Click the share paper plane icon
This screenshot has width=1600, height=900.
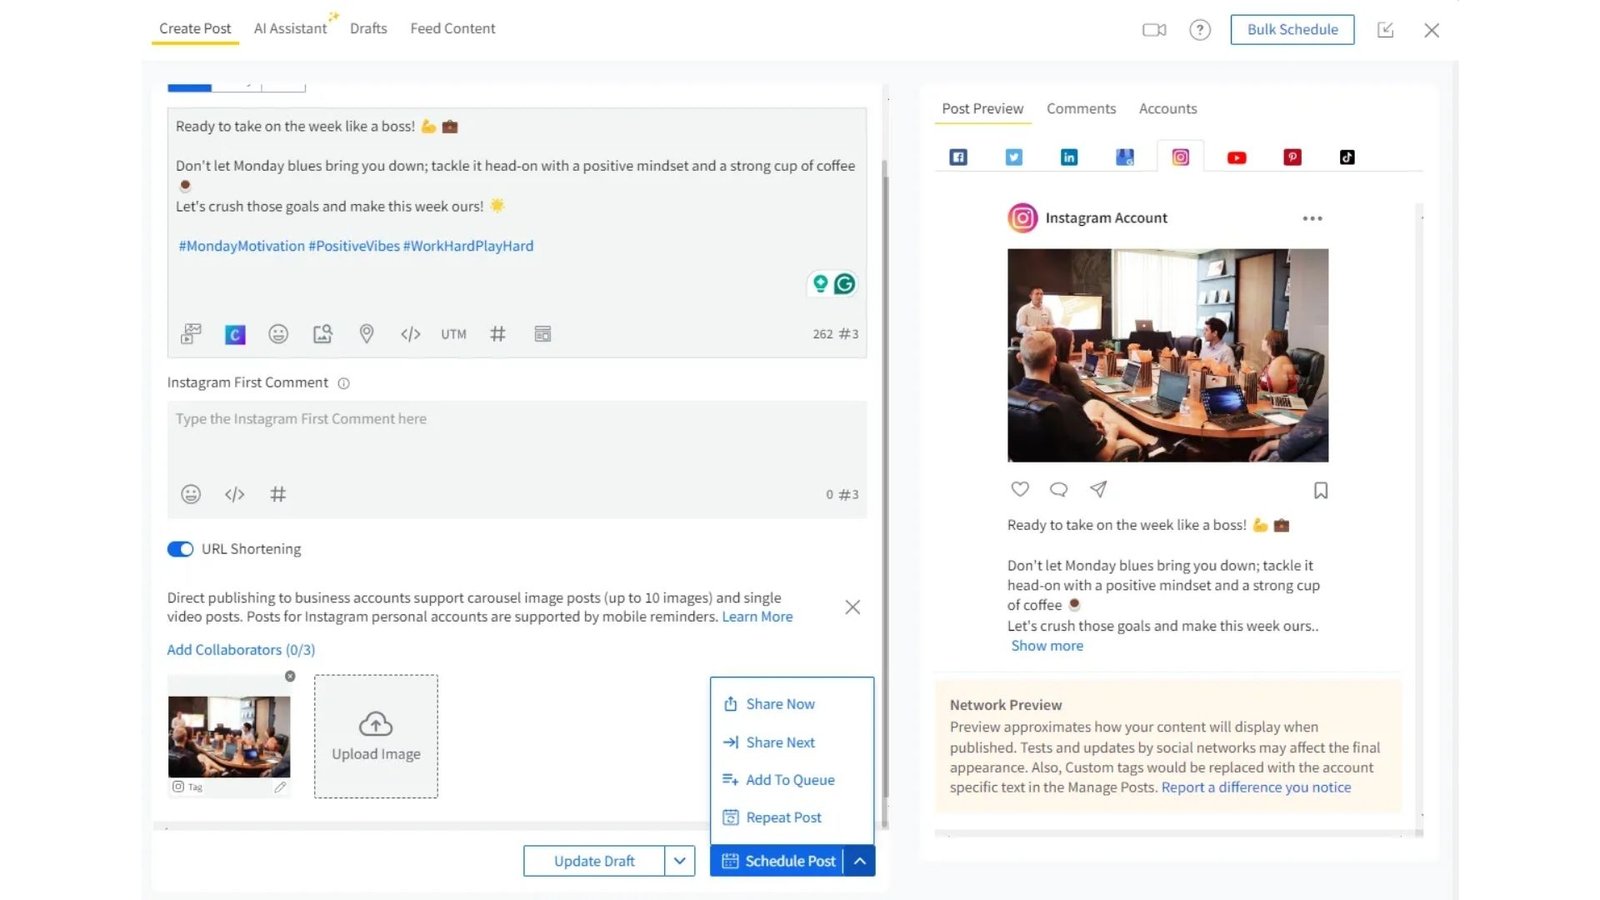(1098, 489)
